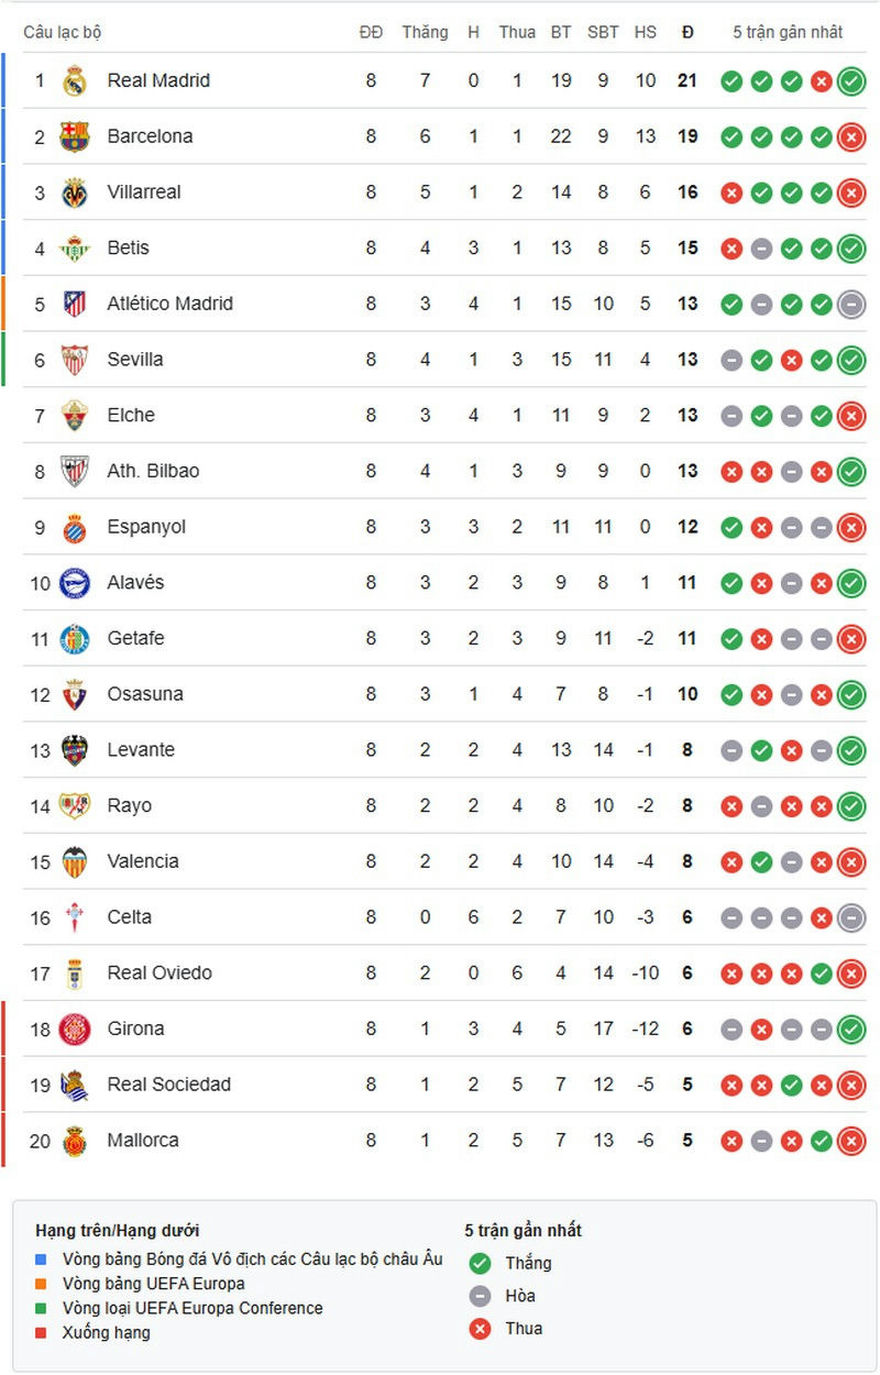Click Barcelona's latest match loss icon

[x=851, y=137]
